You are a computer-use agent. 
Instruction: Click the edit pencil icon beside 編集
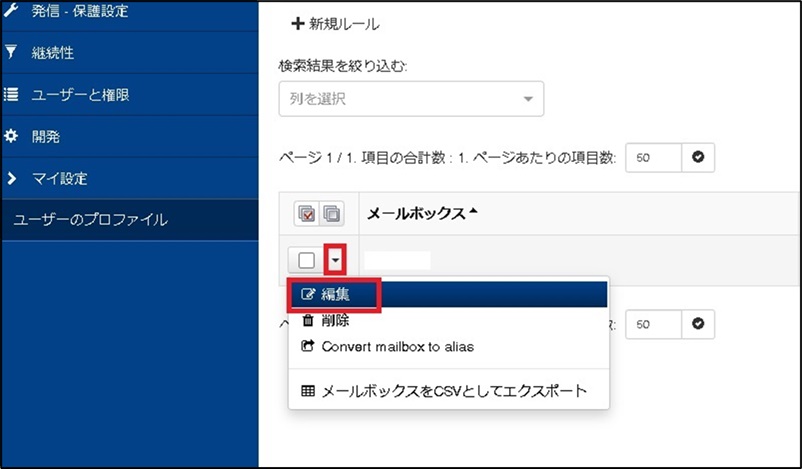[x=308, y=294]
